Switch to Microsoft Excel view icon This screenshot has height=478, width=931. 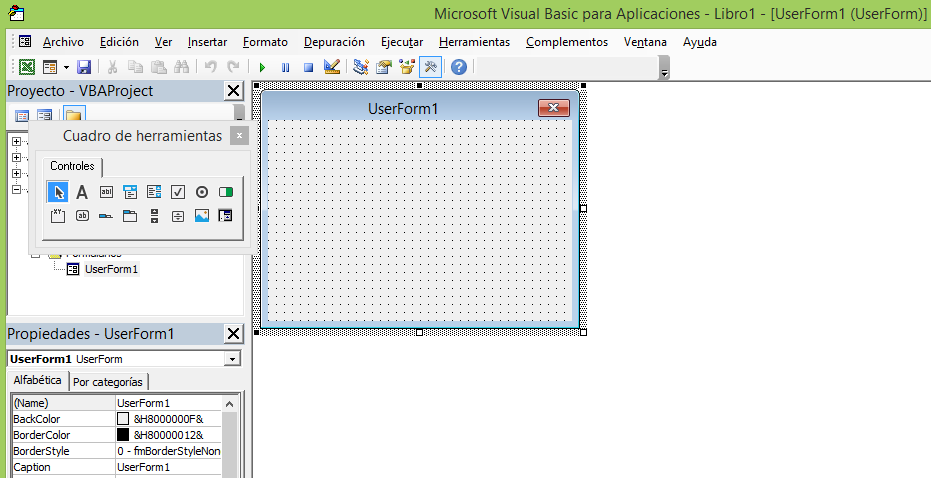point(27,67)
